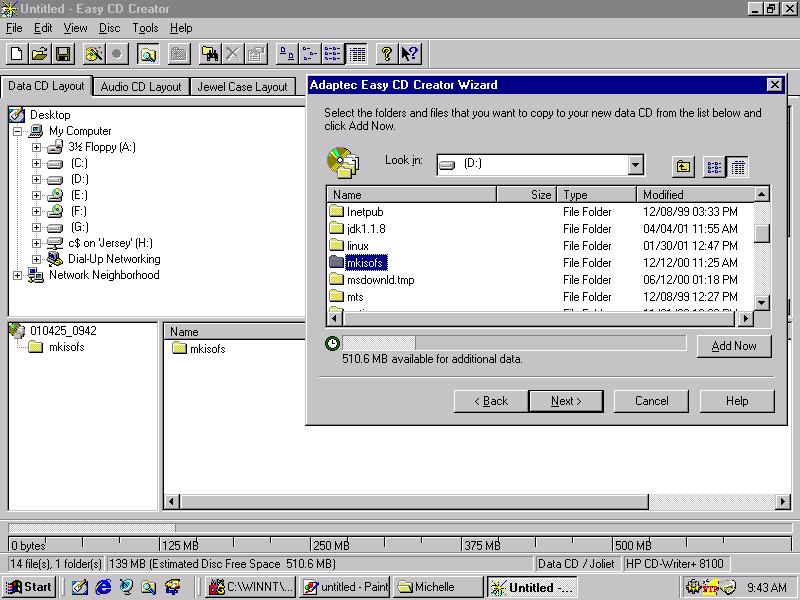Click right arrow of layout pane horizontal scrollbar
Viewport: 800px width, 600px height.
click(x=782, y=502)
